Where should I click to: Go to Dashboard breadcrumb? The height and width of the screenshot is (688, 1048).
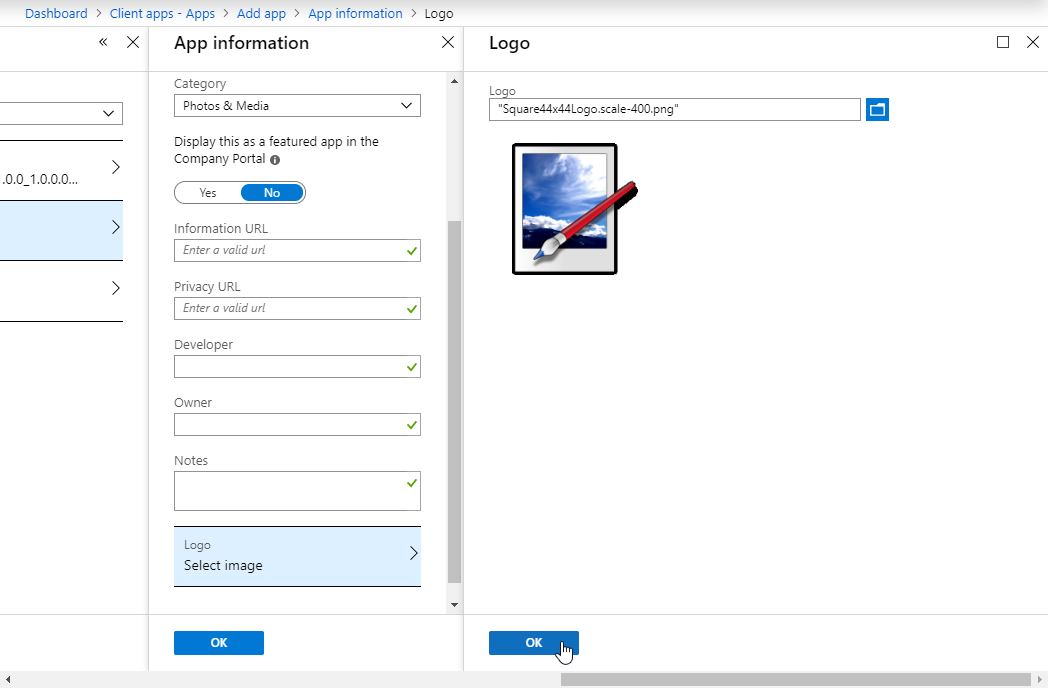coord(56,14)
